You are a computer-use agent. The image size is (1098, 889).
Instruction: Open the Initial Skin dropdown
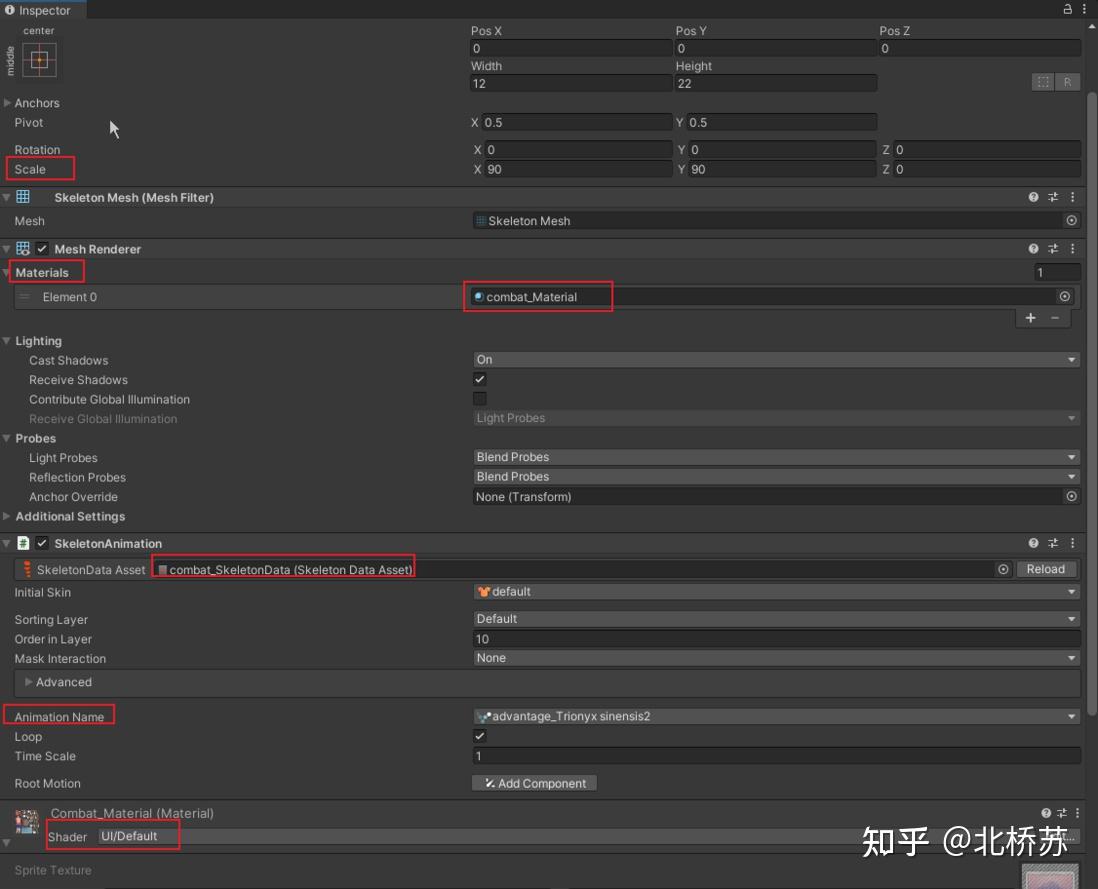coord(775,591)
